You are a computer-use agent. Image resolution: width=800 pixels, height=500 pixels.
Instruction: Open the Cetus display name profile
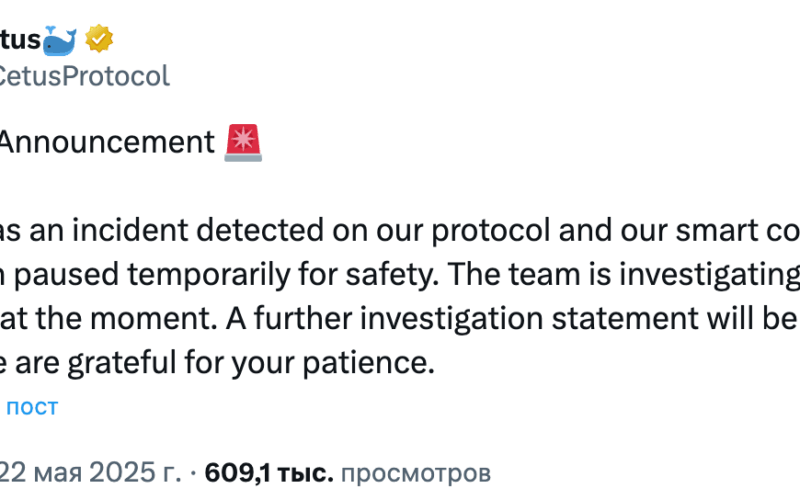pyautogui.click(x=20, y=40)
